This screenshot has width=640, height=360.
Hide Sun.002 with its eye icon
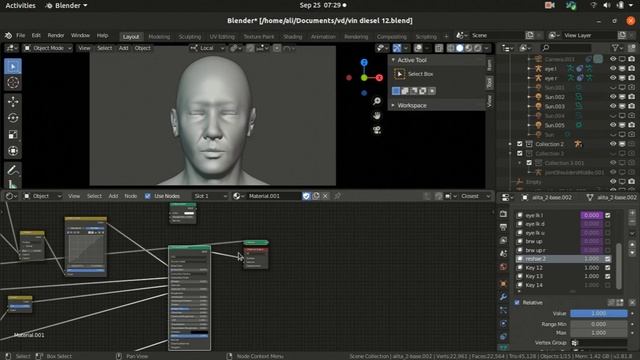tap(613, 97)
